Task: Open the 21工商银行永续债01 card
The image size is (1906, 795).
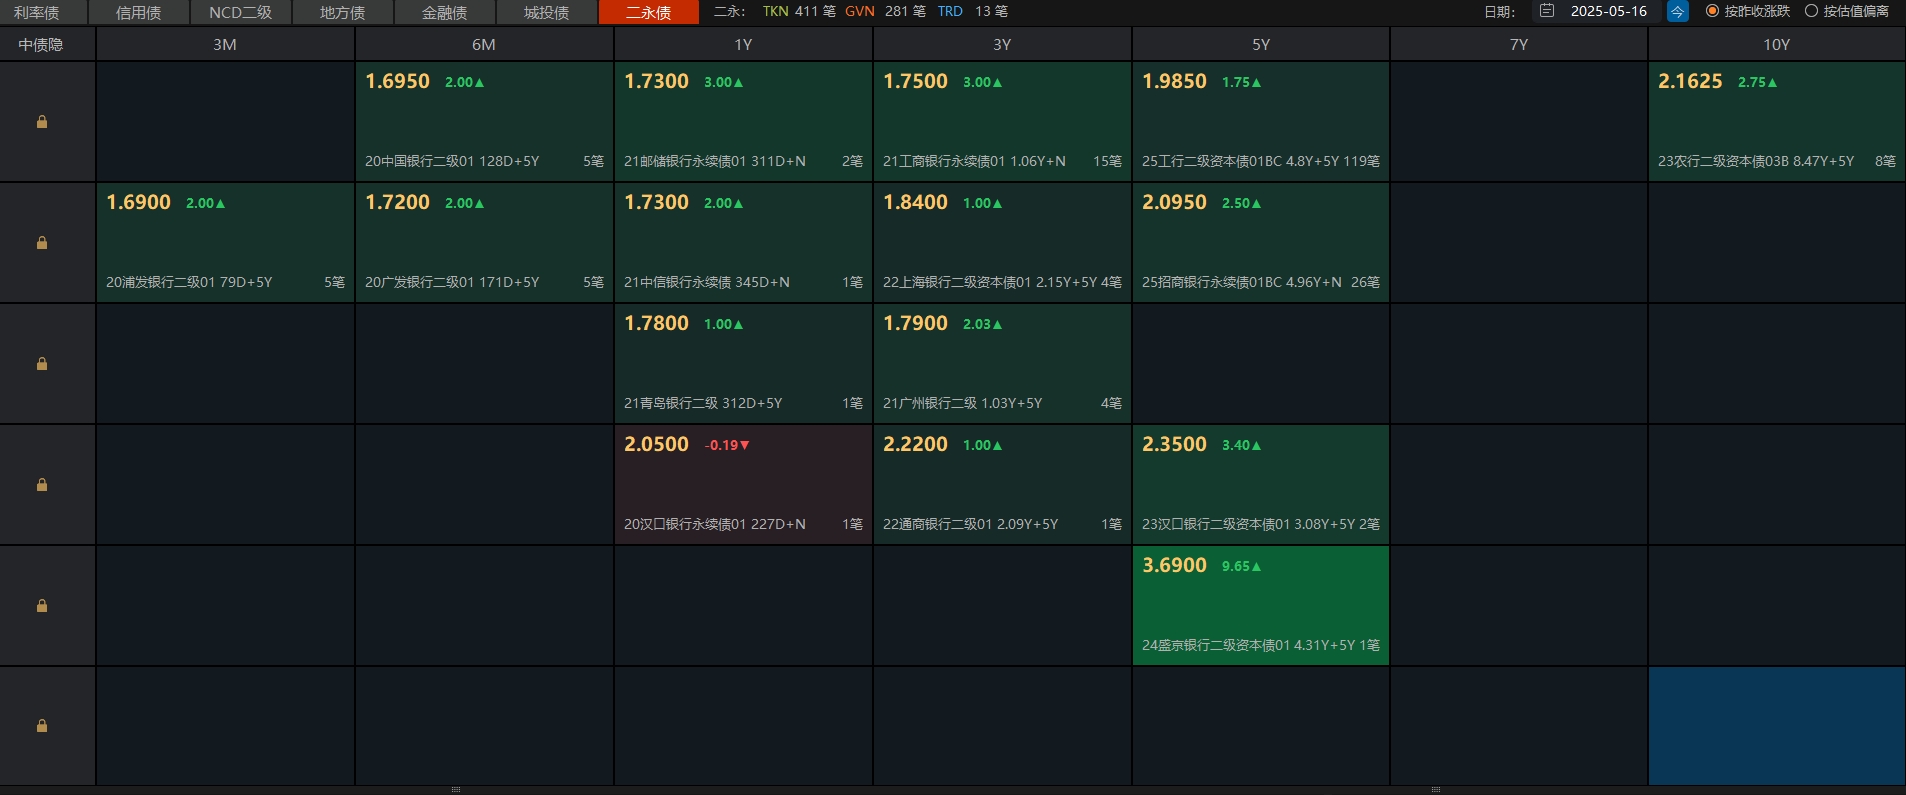Action: coord(1002,122)
